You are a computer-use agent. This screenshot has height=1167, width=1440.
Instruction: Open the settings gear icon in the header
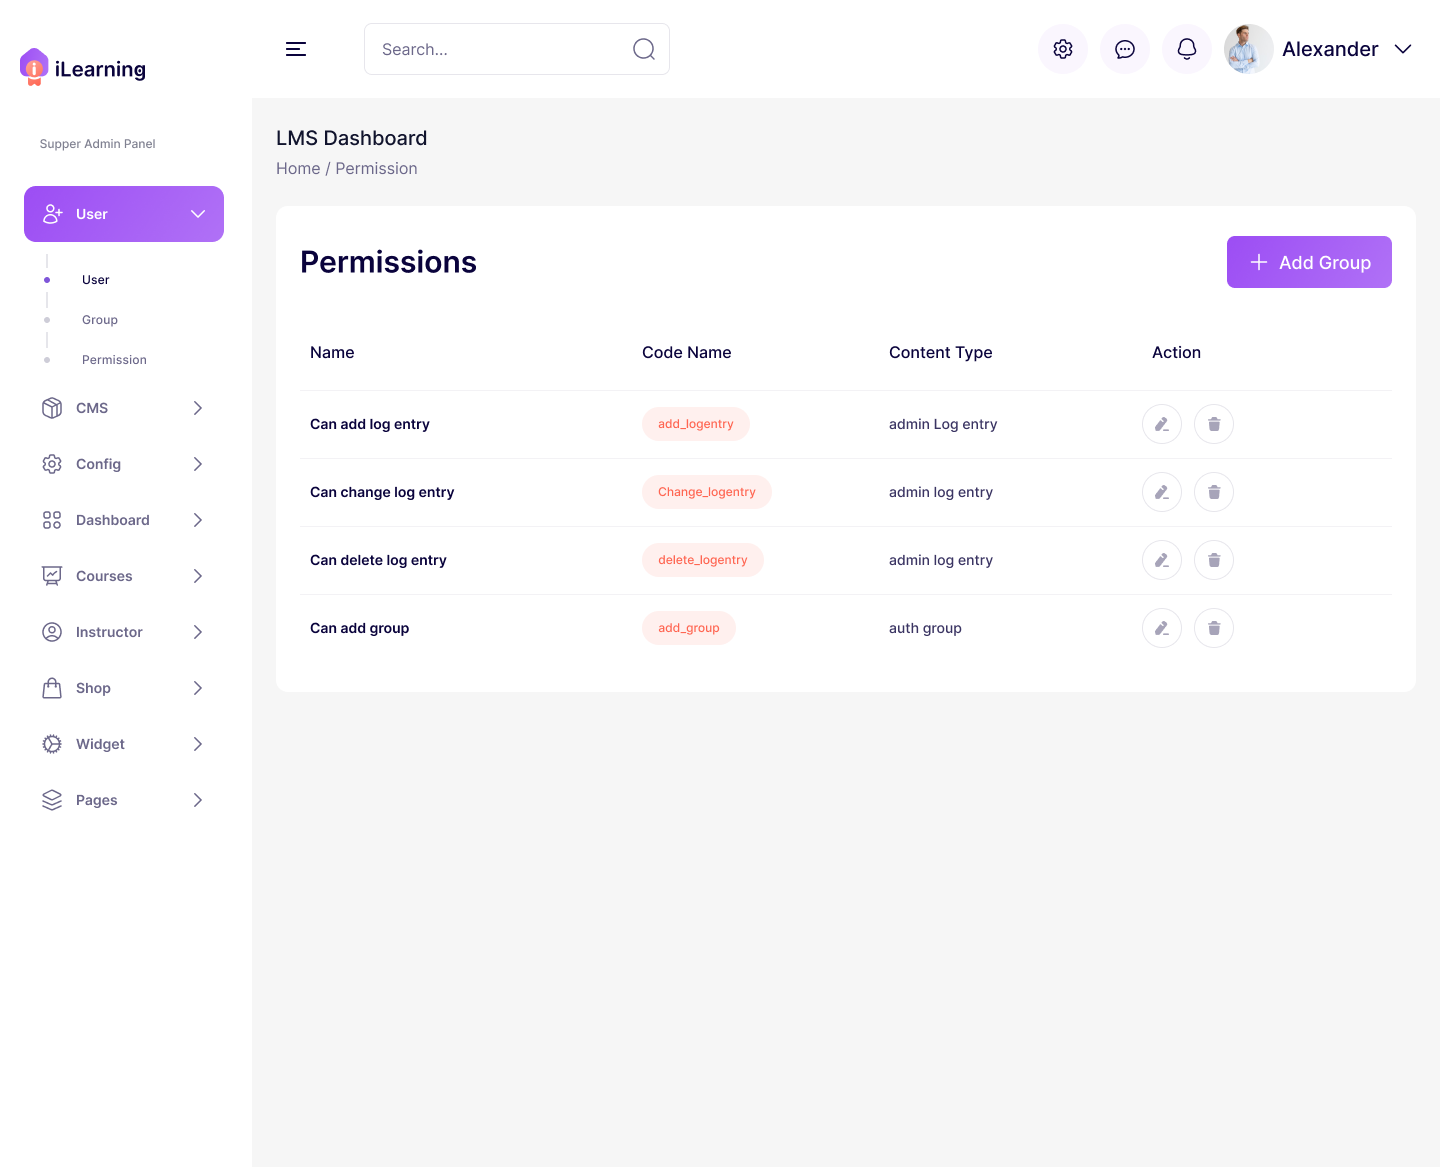coord(1063,49)
